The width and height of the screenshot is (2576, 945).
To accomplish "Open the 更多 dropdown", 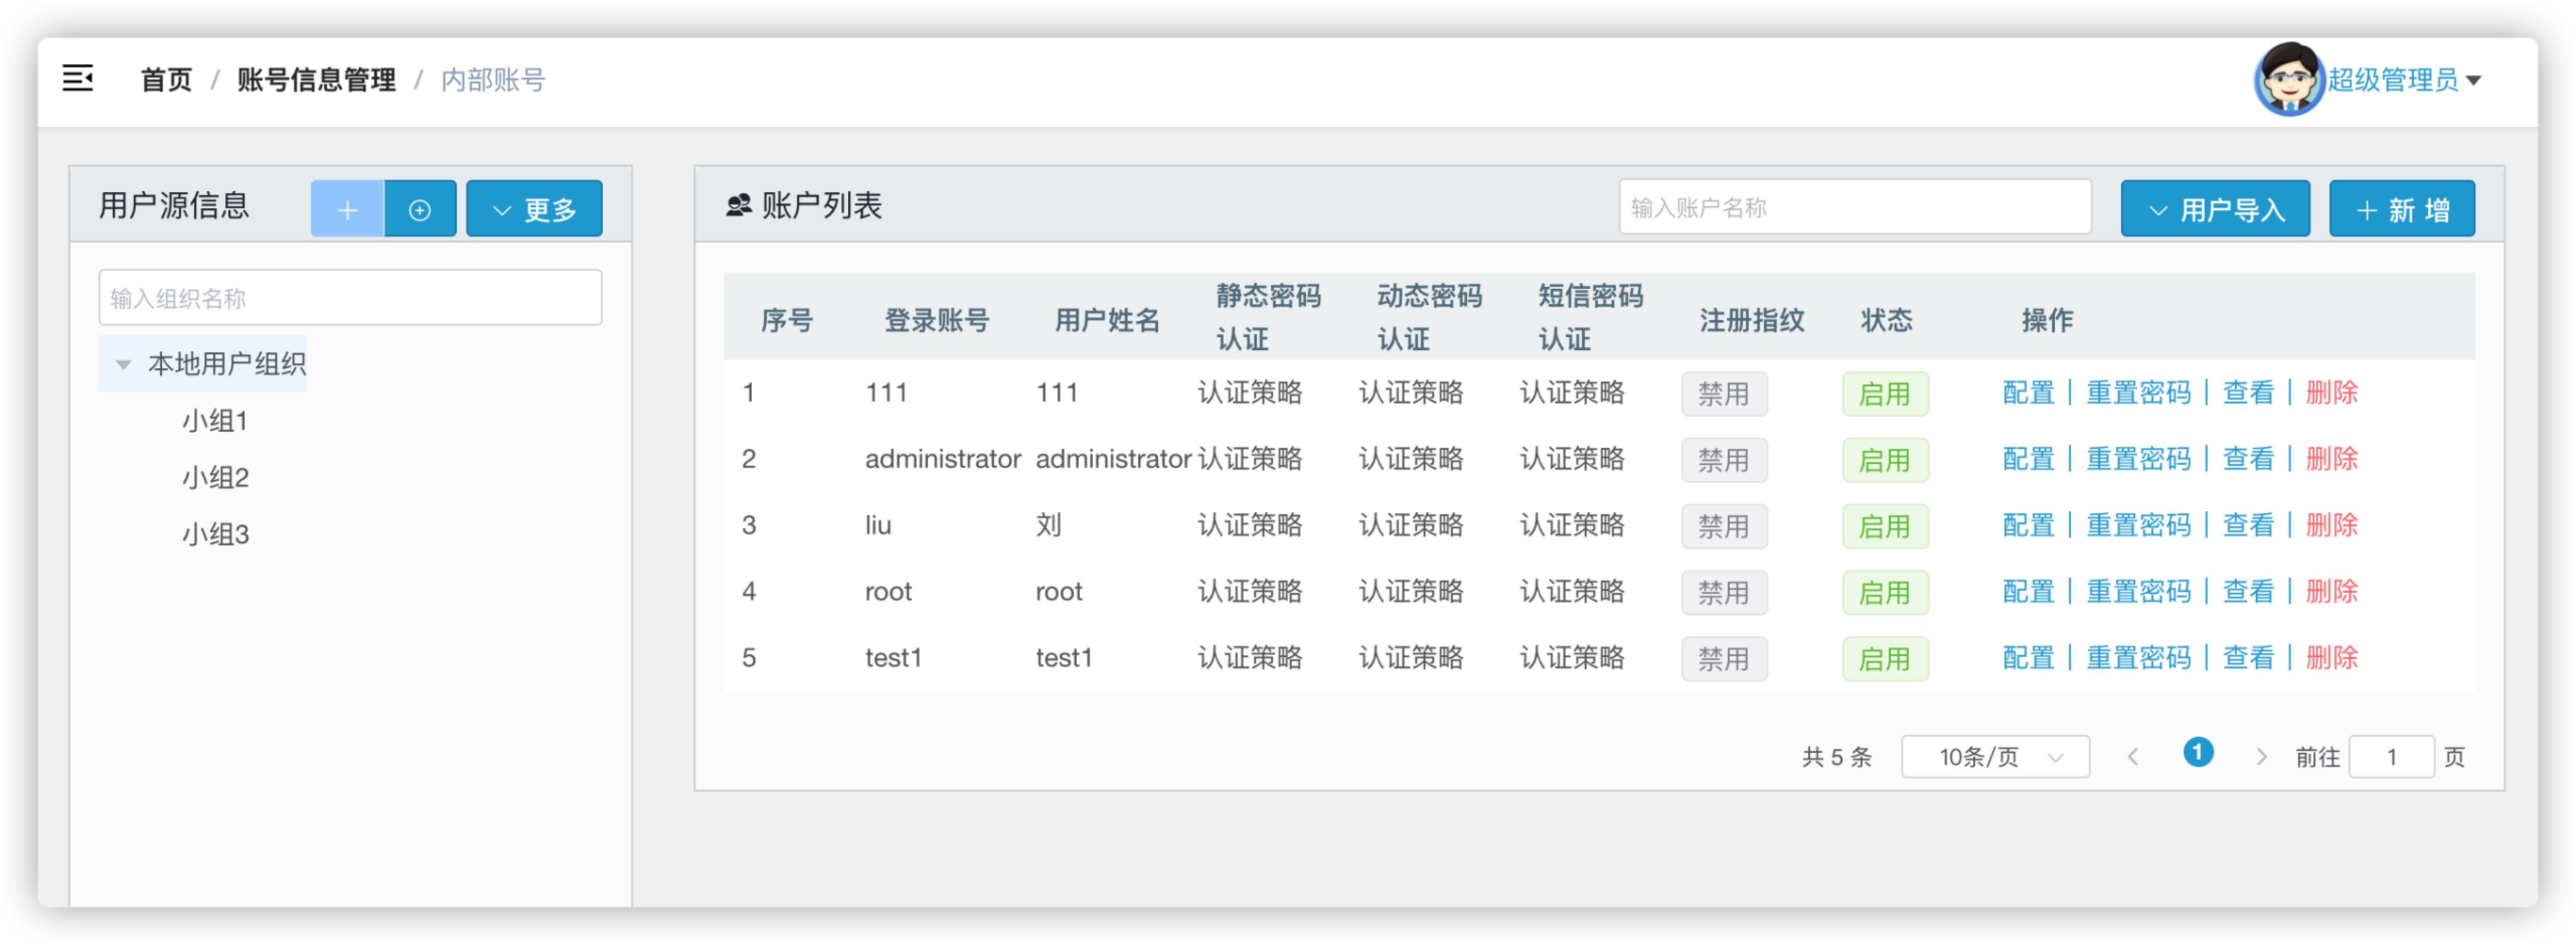I will pyautogui.click(x=534, y=209).
